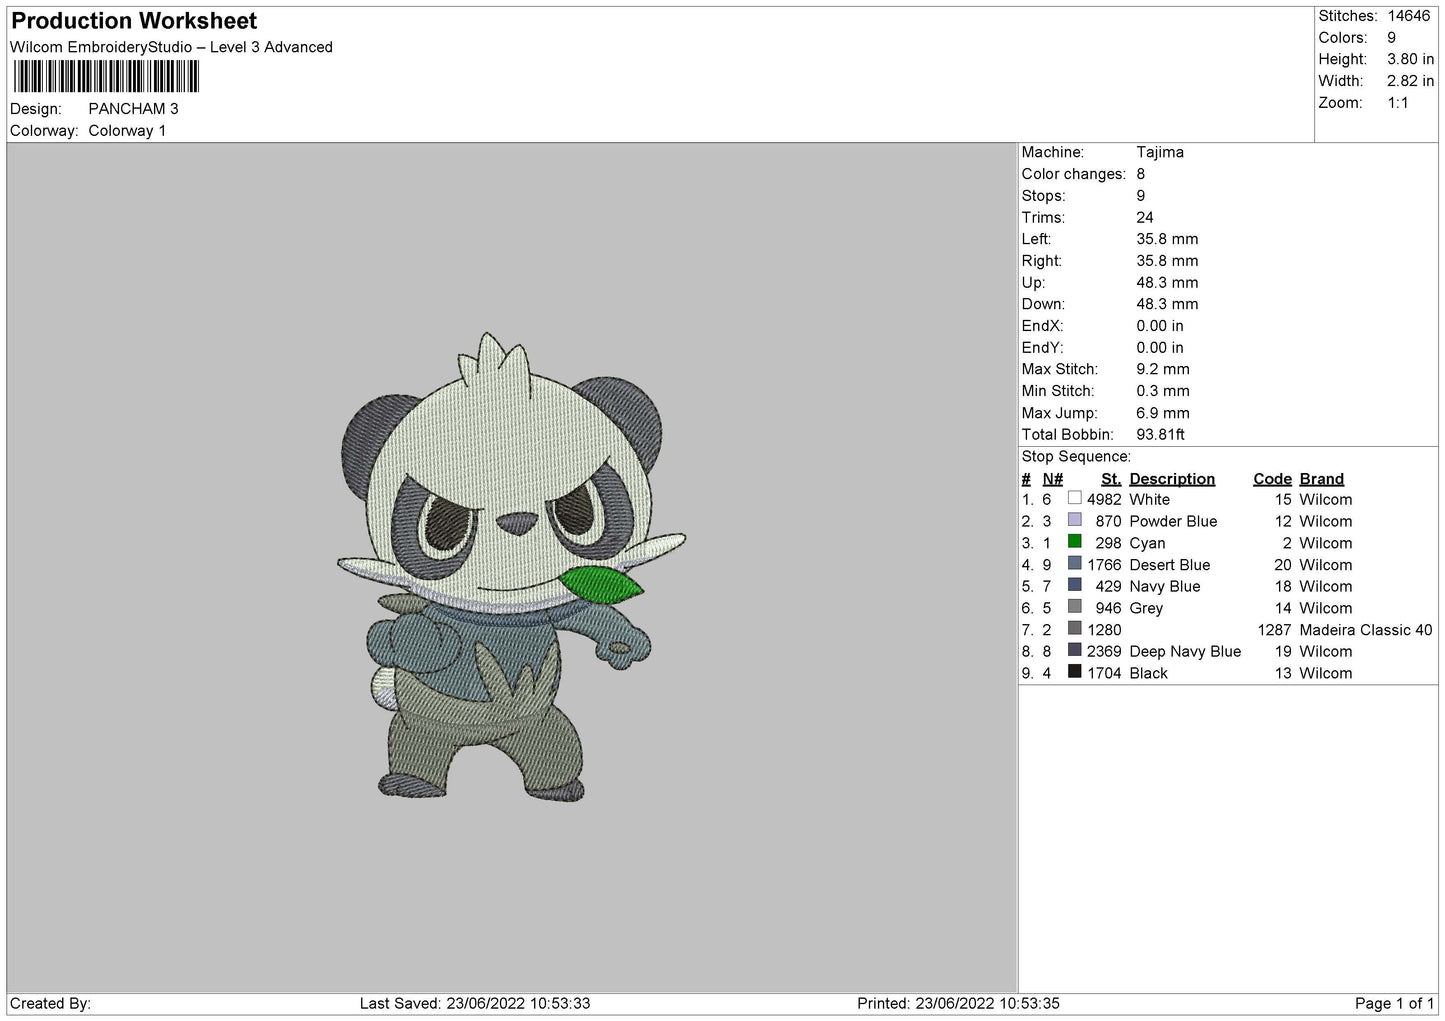Click the stitch count '4982' in row 1
Viewport: 1445px width, 1021px height.
1104,499
